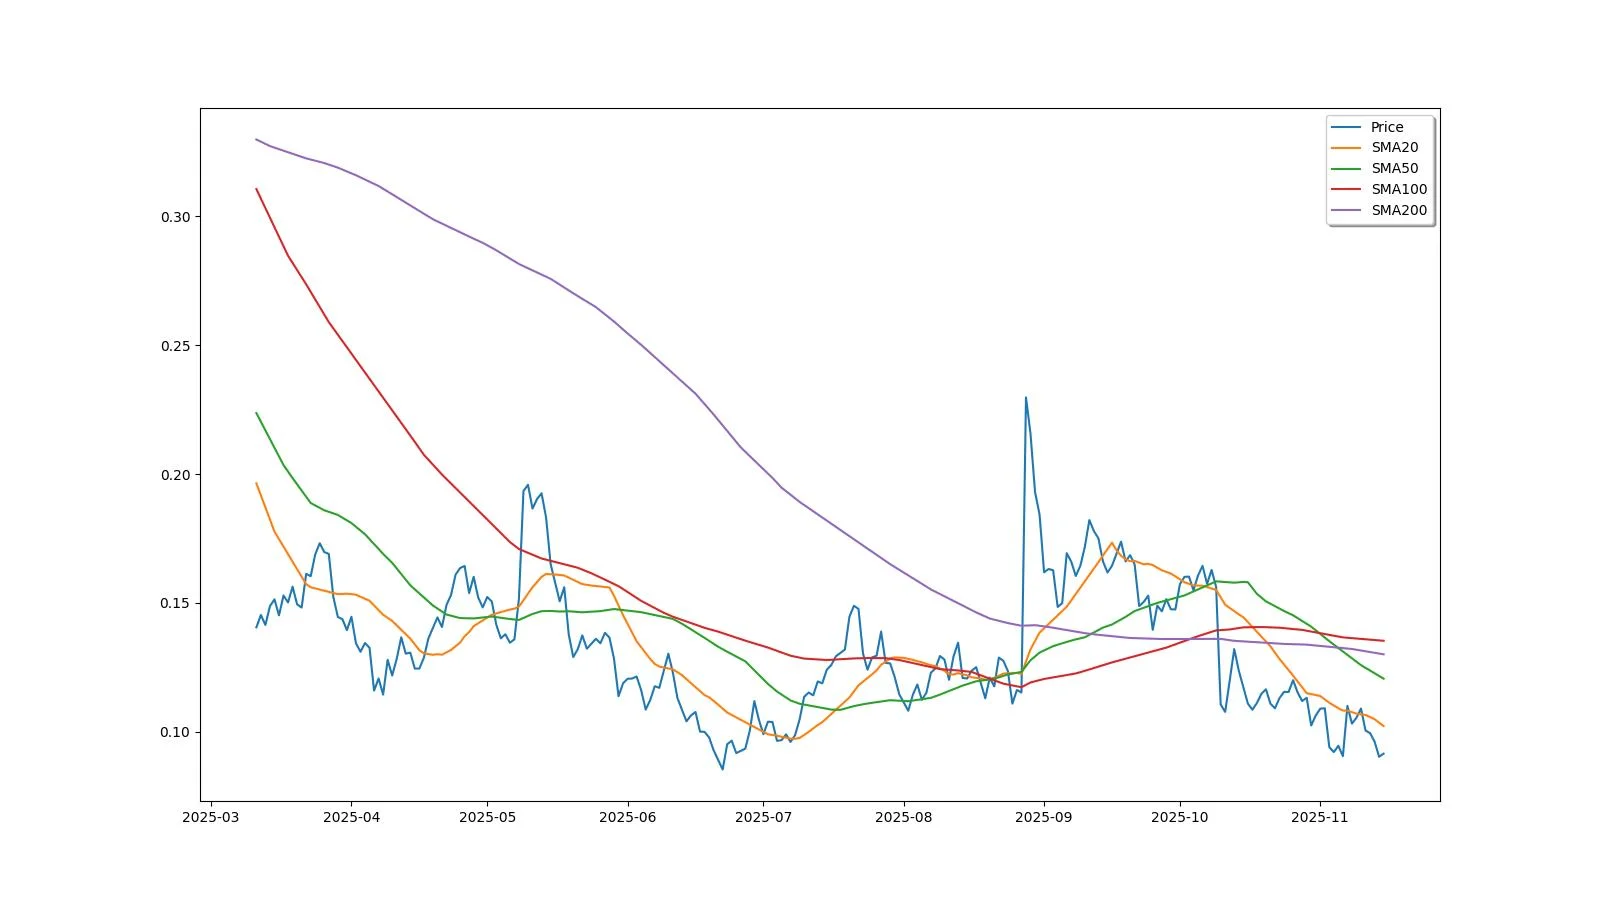Select the 0.20 y-axis tick label
The width and height of the screenshot is (1600, 900).
click(x=175, y=475)
